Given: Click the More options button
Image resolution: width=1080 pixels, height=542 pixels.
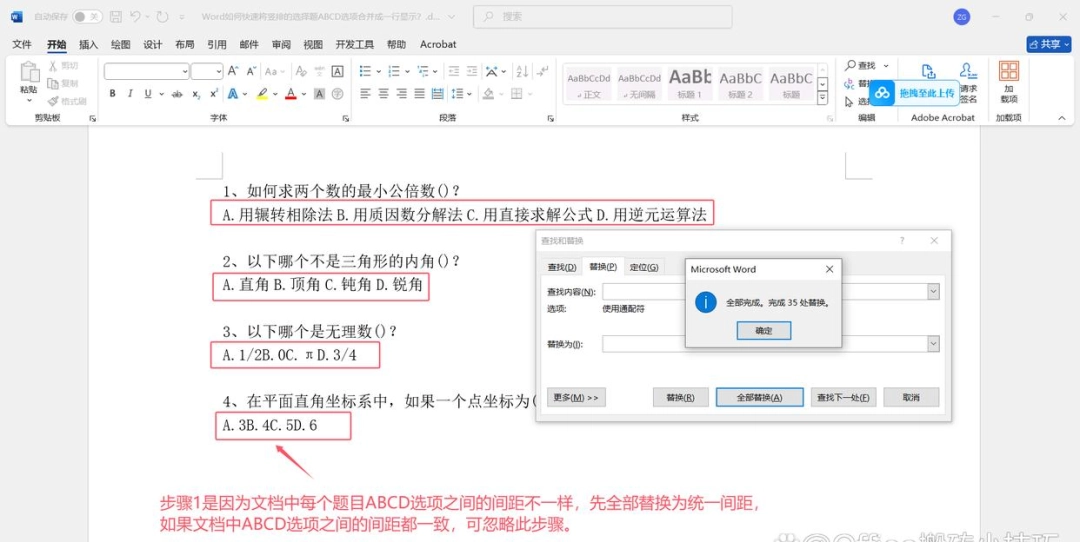Looking at the screenshot, I should [576, 397].
